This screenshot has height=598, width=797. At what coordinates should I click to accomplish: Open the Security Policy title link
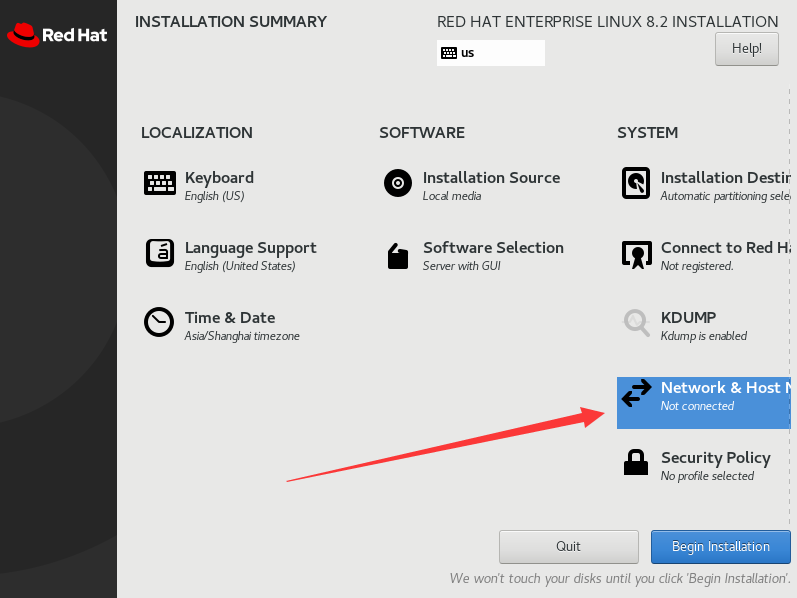716,458
